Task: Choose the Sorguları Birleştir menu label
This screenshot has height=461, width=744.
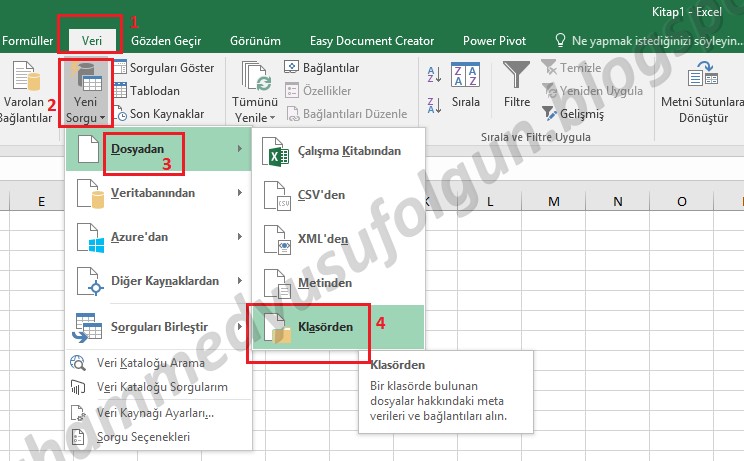Action: coord(159,327)
